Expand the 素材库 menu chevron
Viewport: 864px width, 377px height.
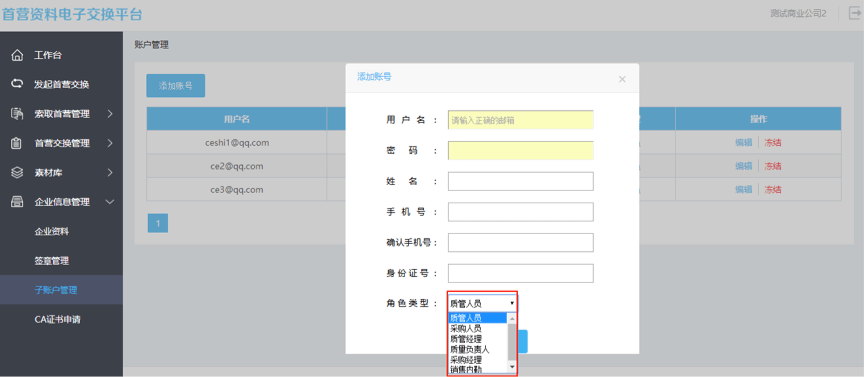click(x=110, y=173)
